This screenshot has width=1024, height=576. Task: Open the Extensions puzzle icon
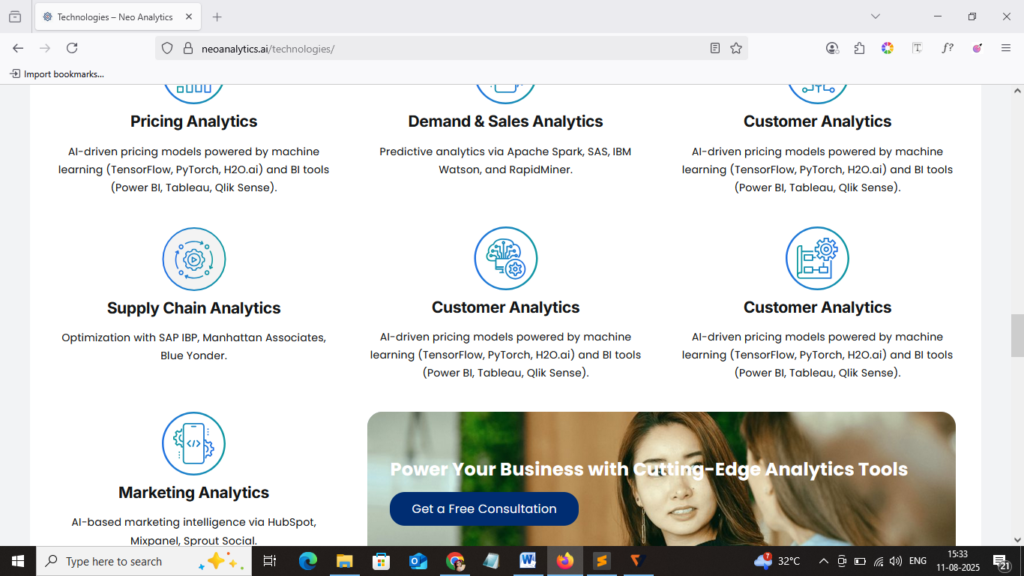(x=859, y=48)
